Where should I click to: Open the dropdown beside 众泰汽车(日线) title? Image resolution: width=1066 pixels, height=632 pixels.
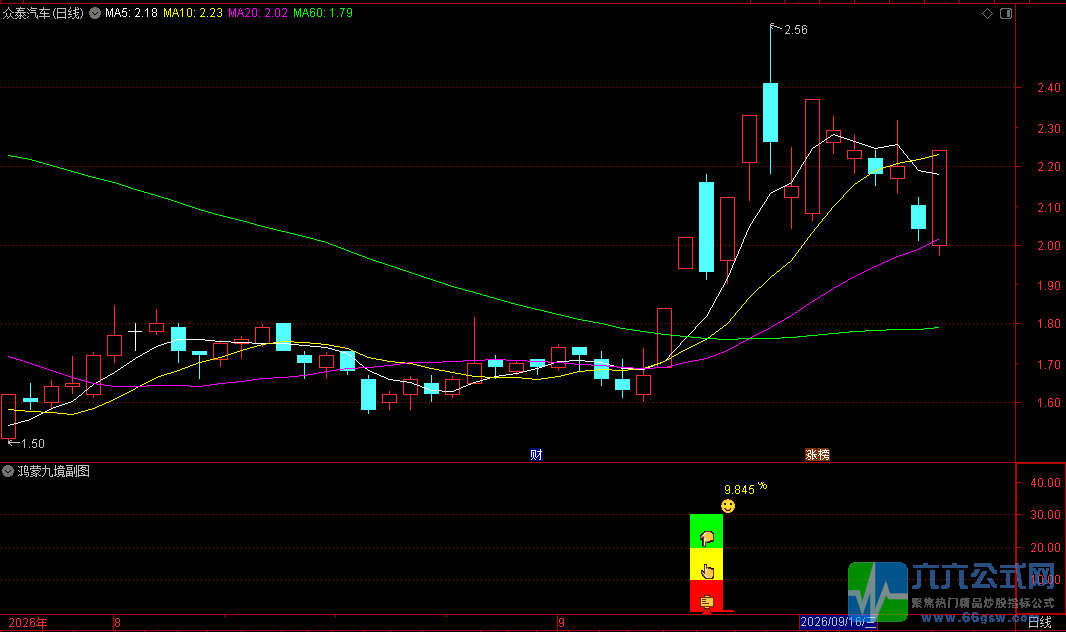(x=95, y=13)
